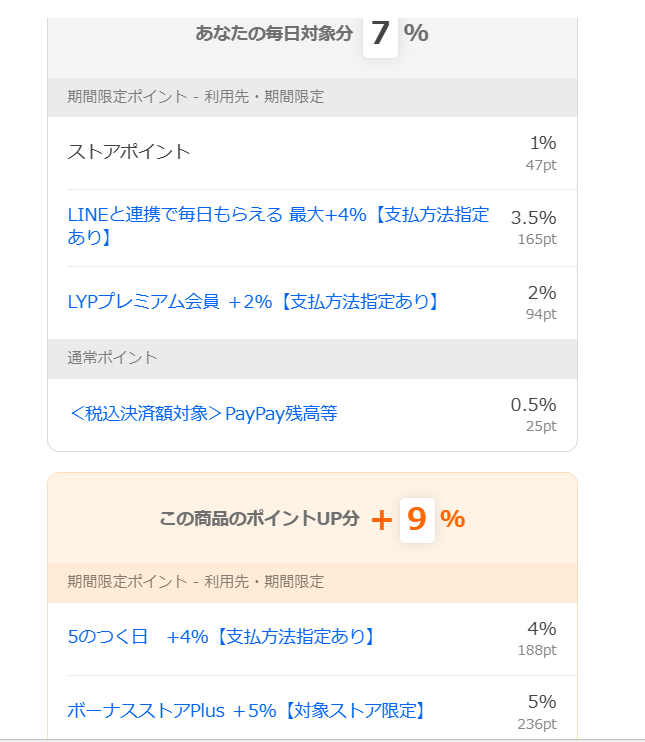645x742 pixels.
Task: Click the gray 期間限定ポイント section header
Action: pyautogui.click(x=196, y=97)
